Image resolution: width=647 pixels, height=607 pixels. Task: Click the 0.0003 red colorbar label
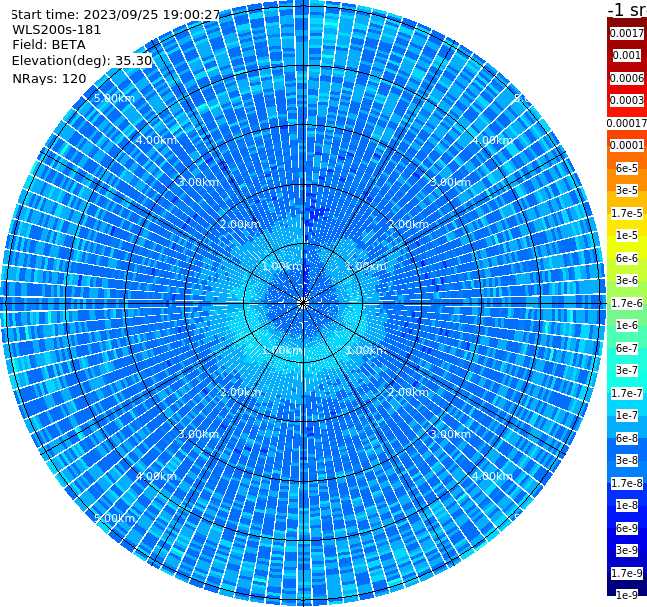click(627, 100)
